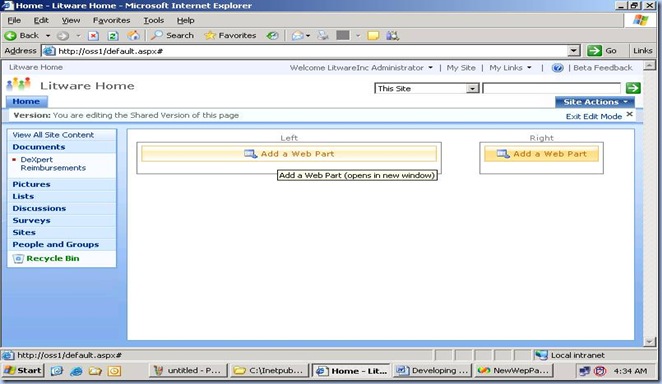Refresh the page with the green arrows icon
The width and height of the screenshot is (662, 384).
tap(113, 36)
